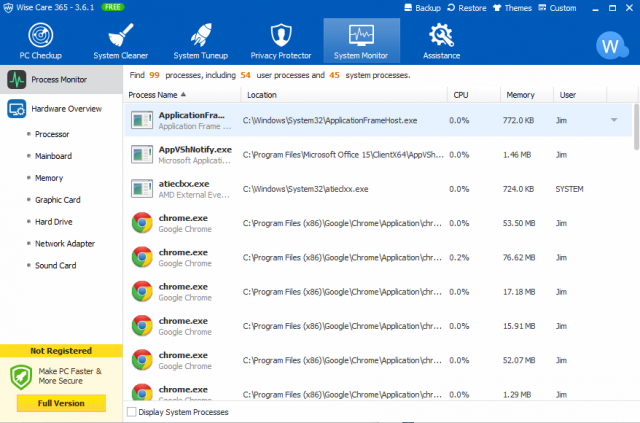The width and height of the screenshot is (640, 423).
Task: Toggle Display System Processes checkbox
Action: [131, 412]
